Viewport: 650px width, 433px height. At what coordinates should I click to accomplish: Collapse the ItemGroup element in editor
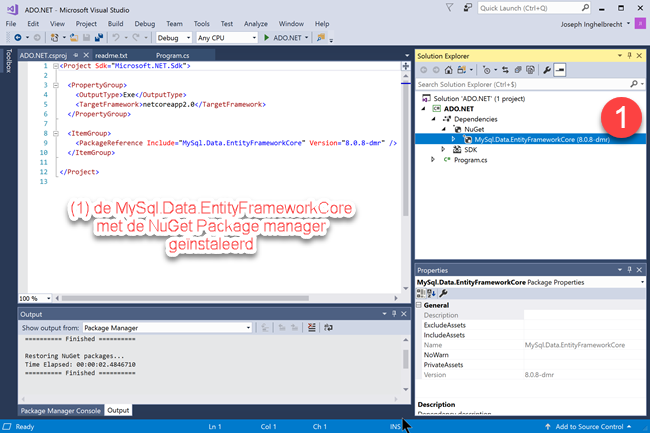tap(56, 133)
